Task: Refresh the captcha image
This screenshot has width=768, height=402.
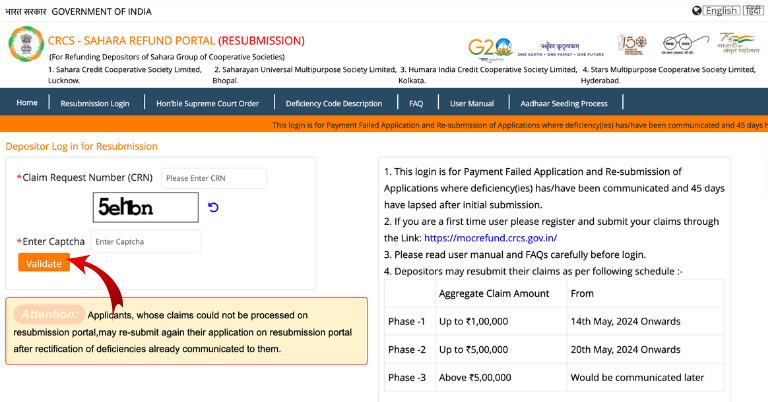Action: coord(213,207)
